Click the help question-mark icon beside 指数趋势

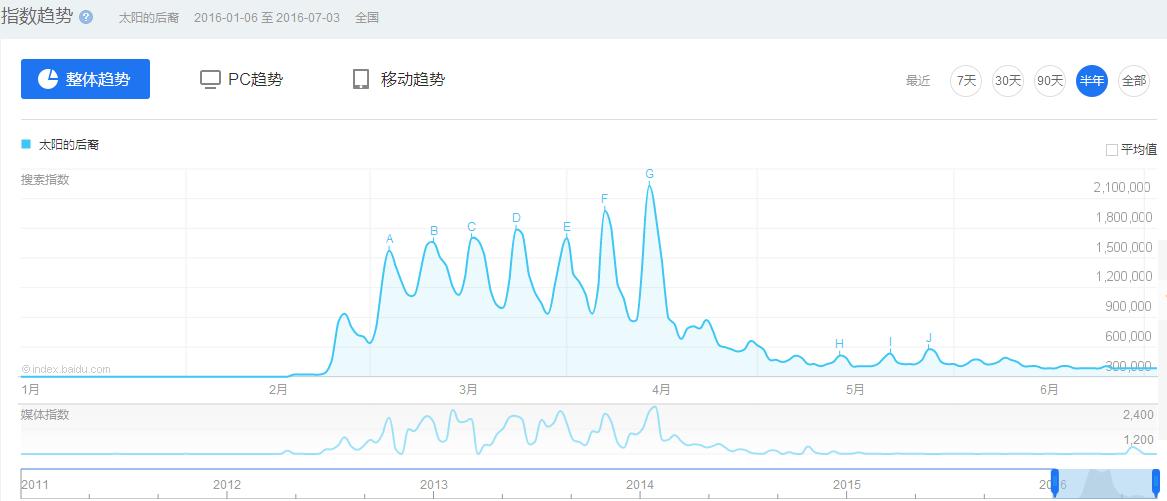click(x=86, y=18)
